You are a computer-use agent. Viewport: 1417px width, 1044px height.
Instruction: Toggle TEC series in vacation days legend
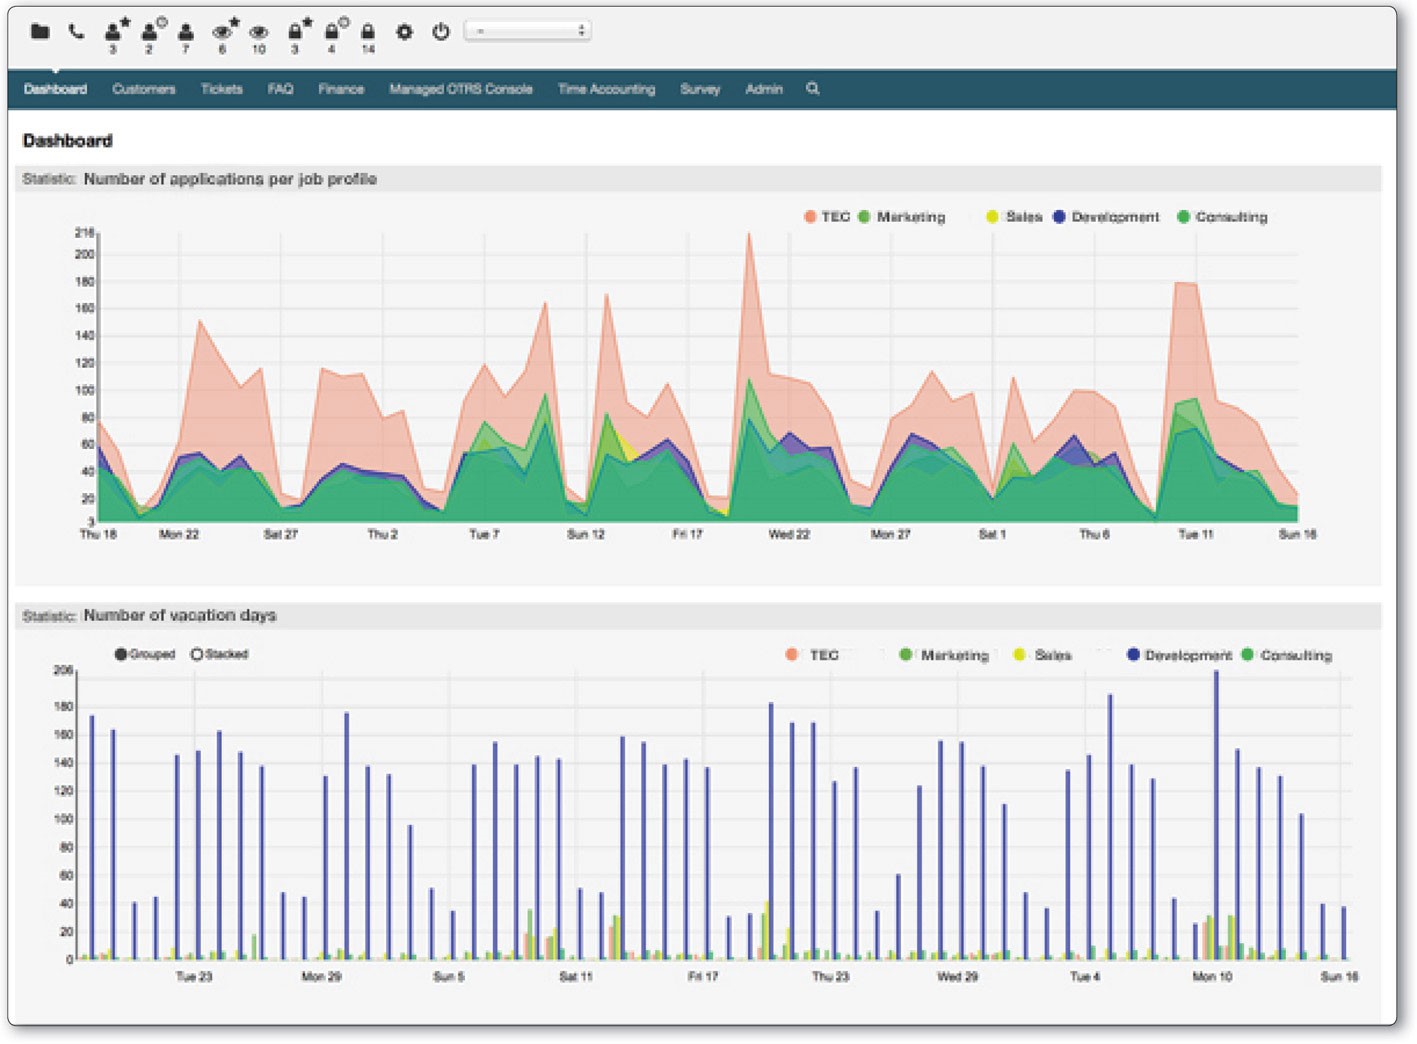[x=792, y=655]
